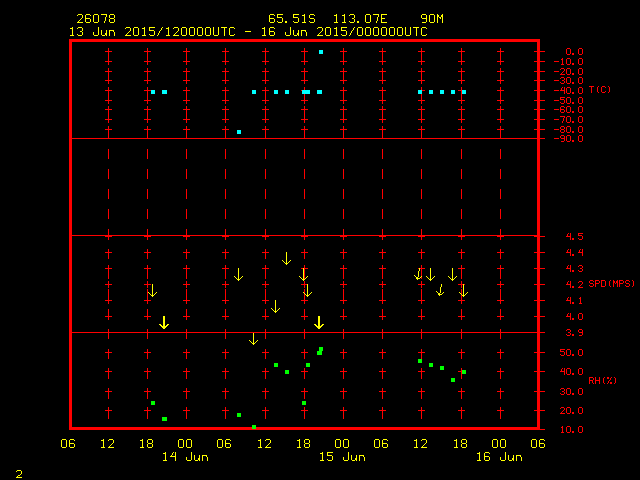Select the 16 Jun date label

click(x=498, y=457)
